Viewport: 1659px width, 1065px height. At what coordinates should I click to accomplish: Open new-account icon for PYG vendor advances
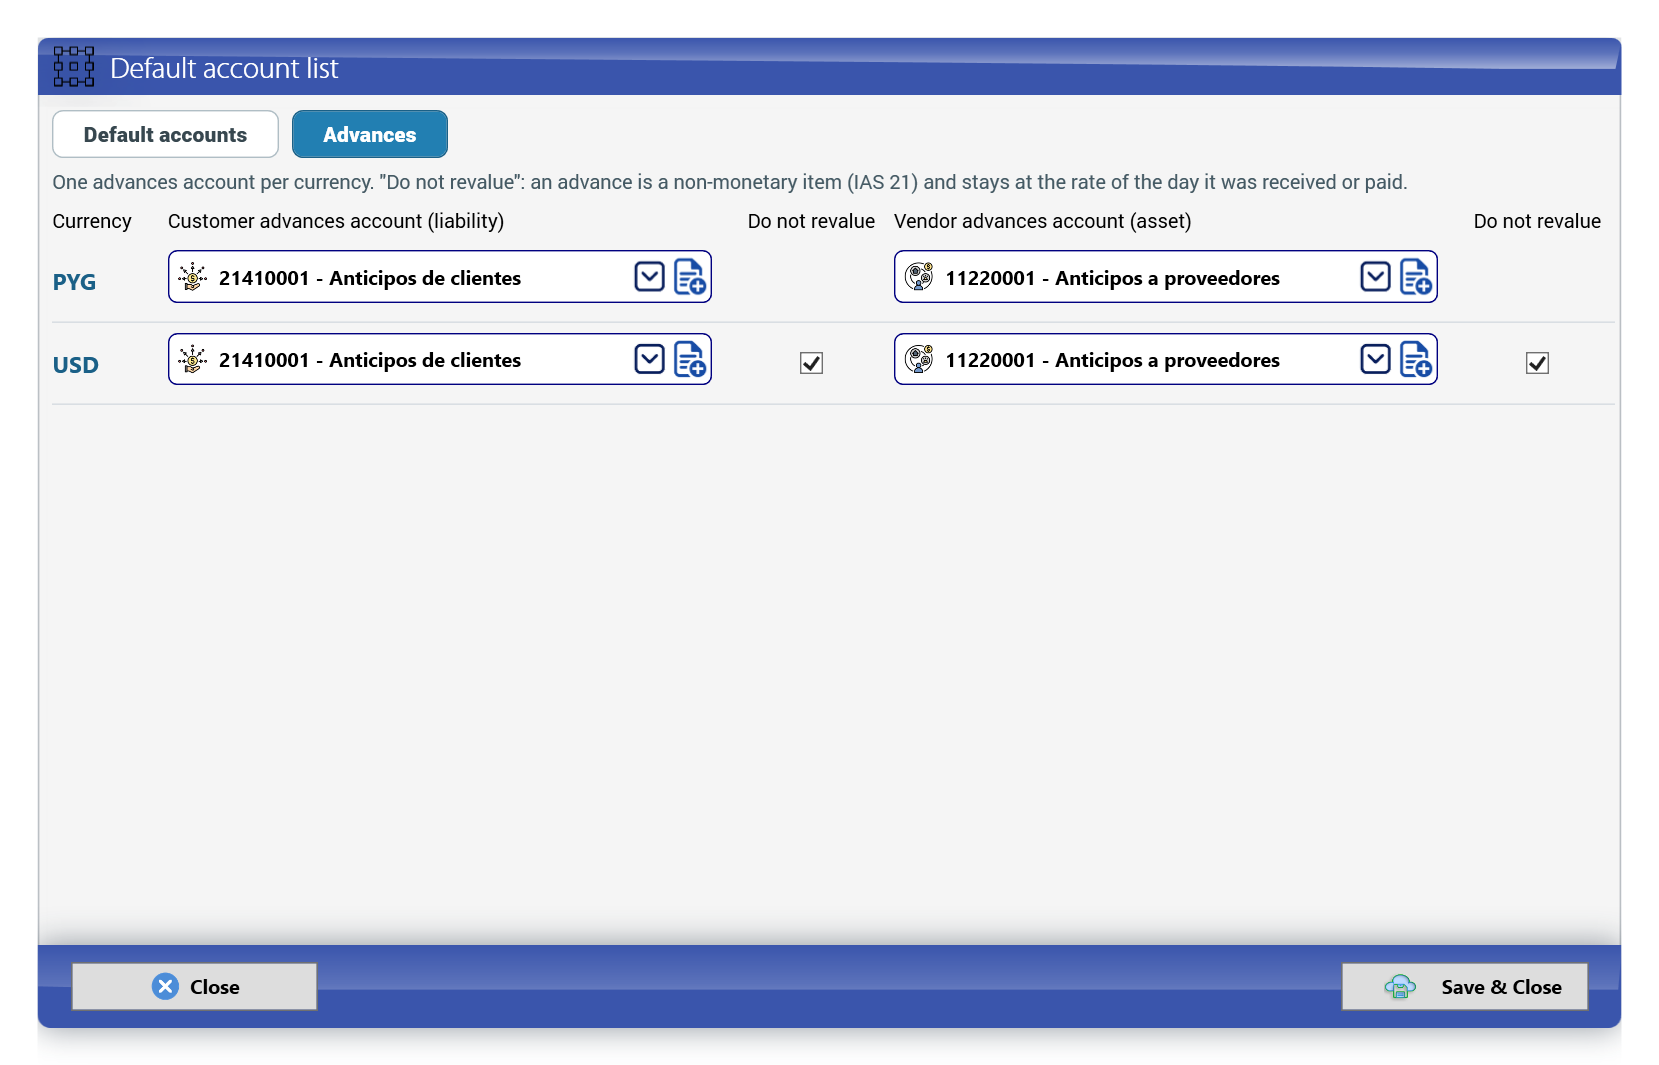click(x=1416, y=277)
